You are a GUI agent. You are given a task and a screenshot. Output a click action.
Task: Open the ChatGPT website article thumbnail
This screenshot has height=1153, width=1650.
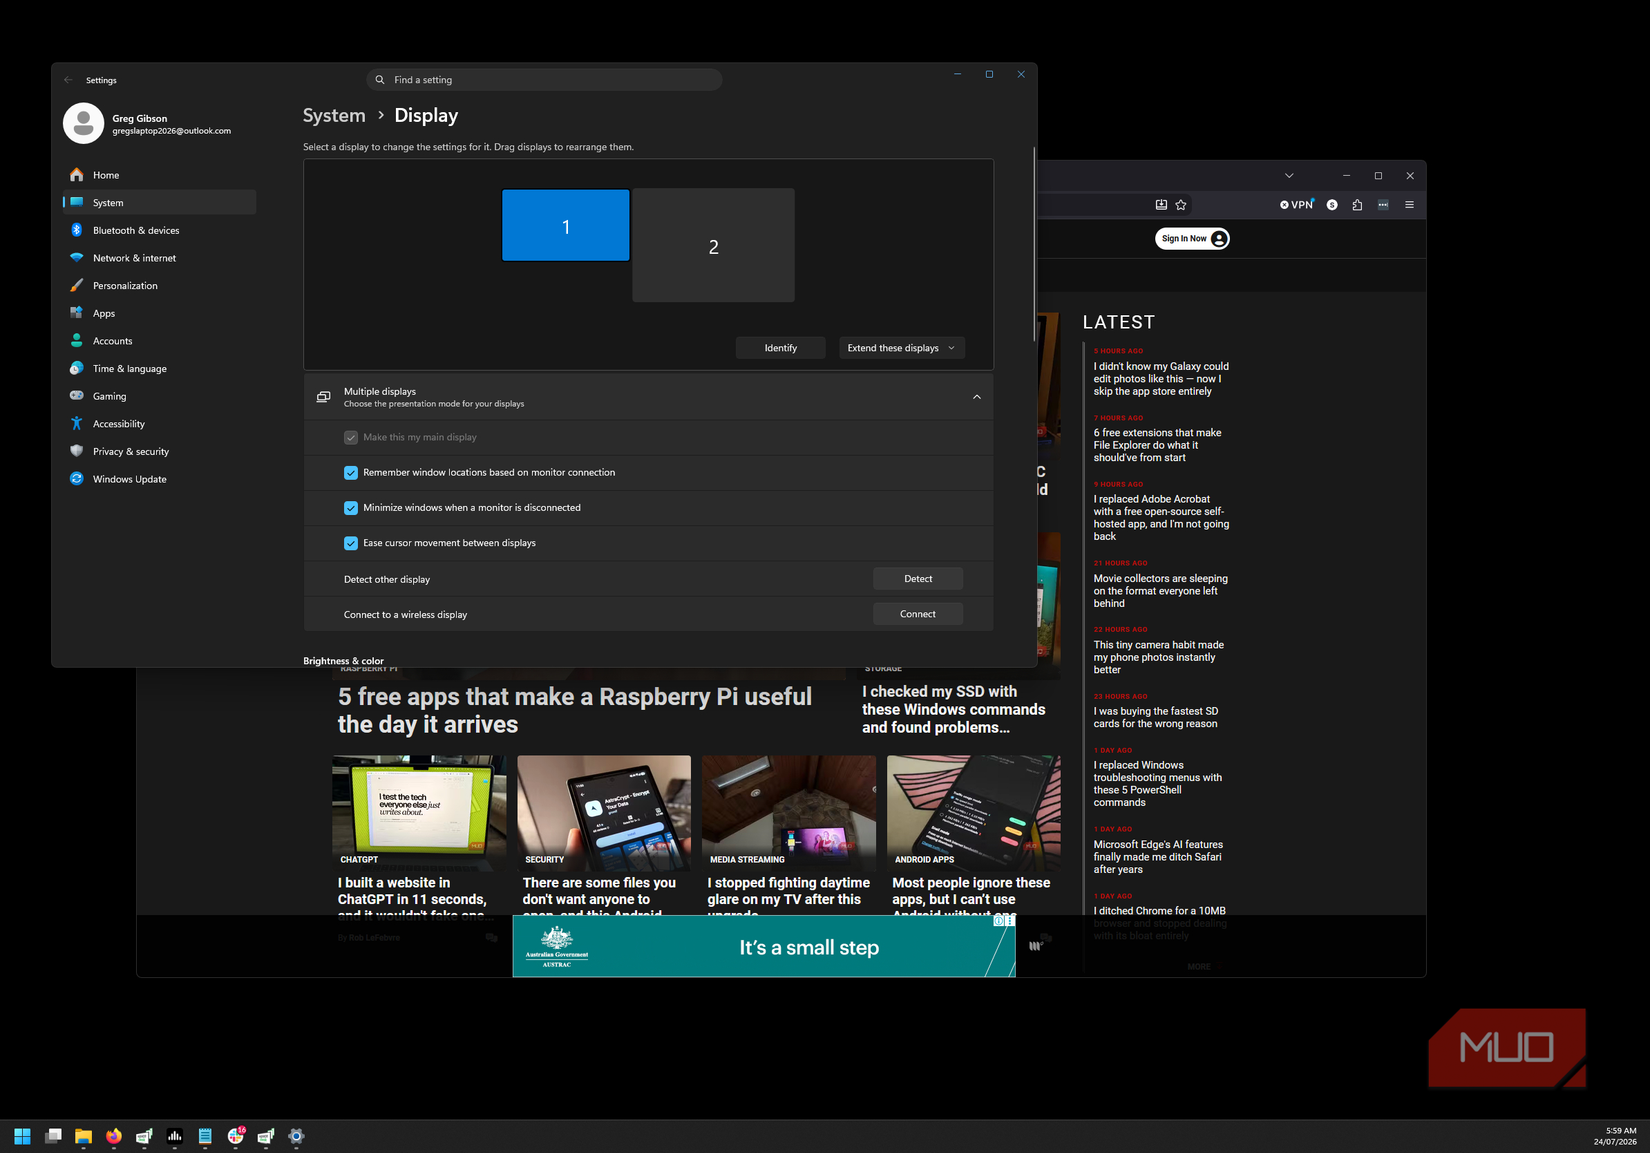(x=419, y=811)
